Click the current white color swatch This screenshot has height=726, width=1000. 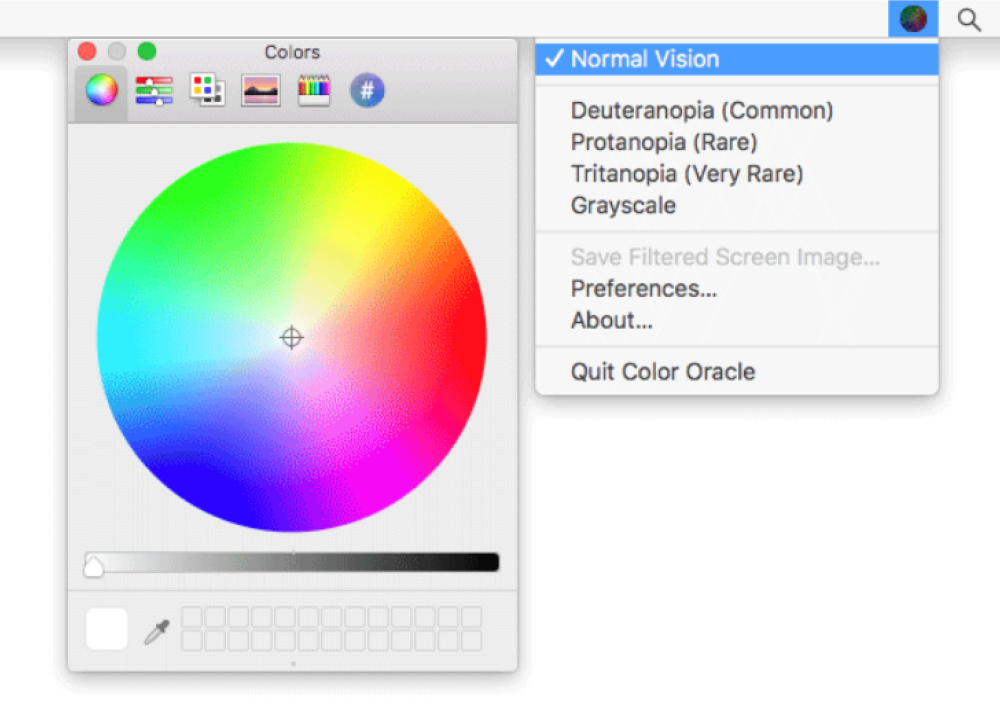107,629
